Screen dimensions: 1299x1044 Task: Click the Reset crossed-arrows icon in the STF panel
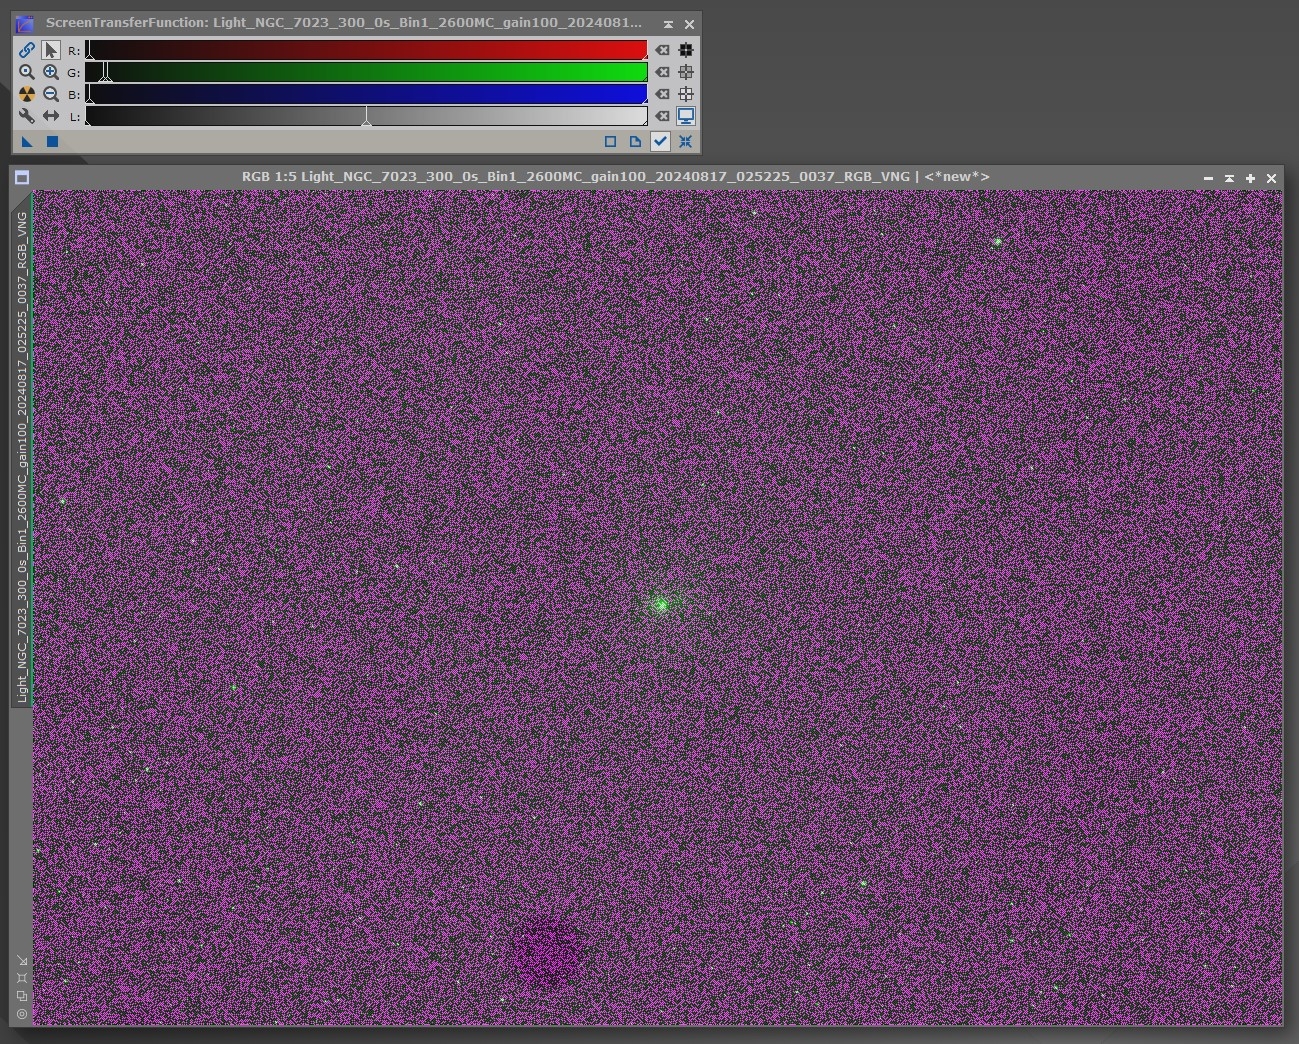(x=686, y=142)
